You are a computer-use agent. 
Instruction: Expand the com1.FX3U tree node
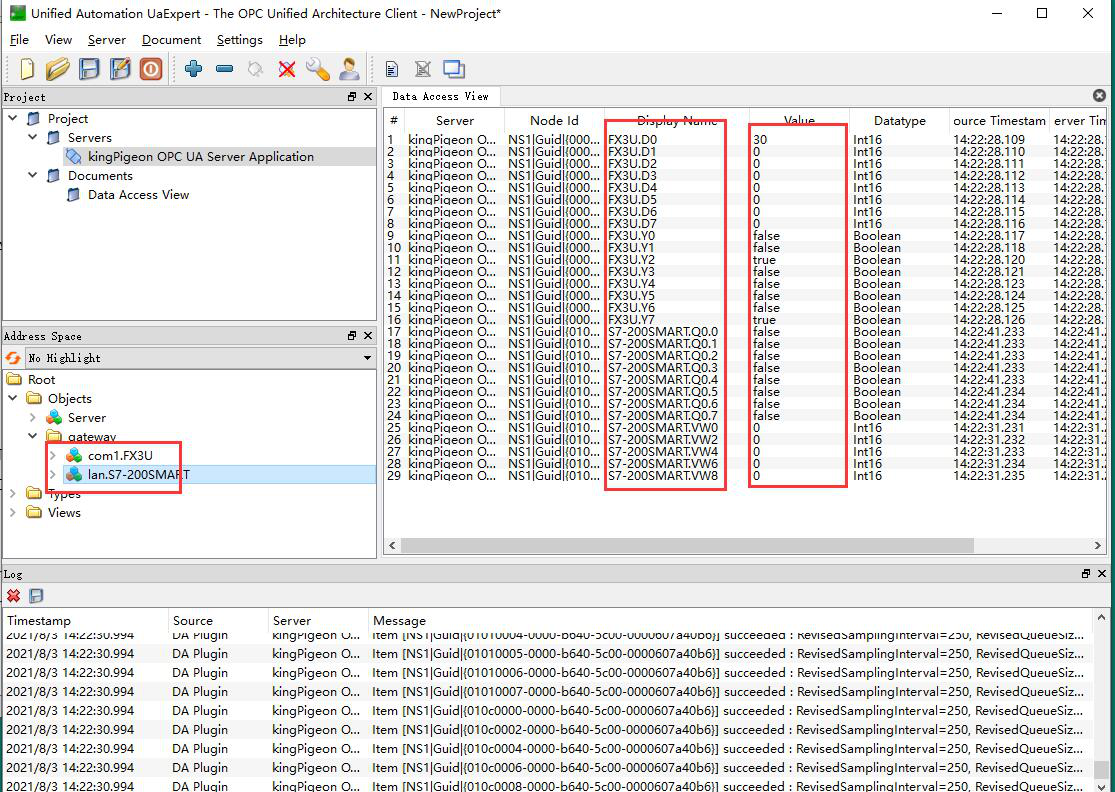coord(52,456)
